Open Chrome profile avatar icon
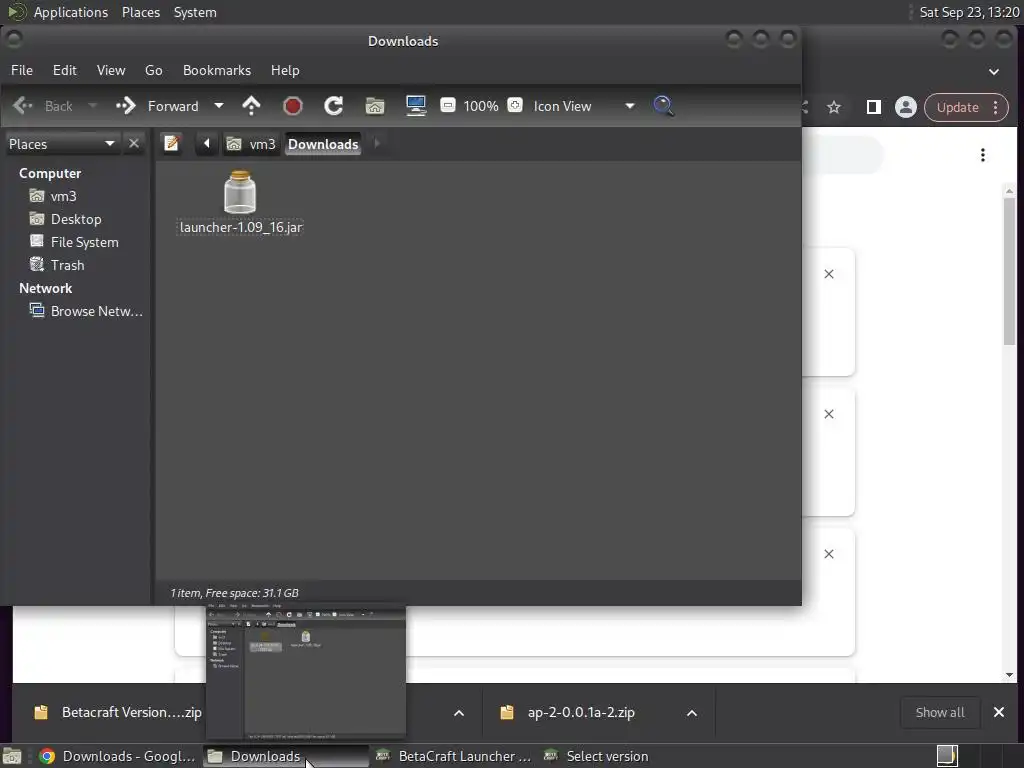 click(906, 107)
